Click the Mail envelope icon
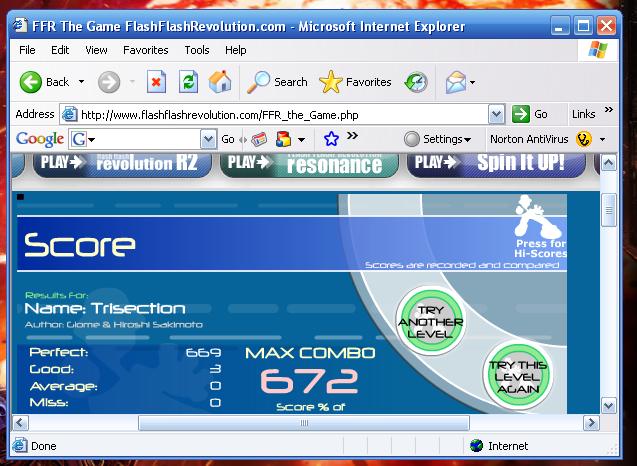Viewport: 637px width, 466px height. pyautogui.click(x=456, y=82)
